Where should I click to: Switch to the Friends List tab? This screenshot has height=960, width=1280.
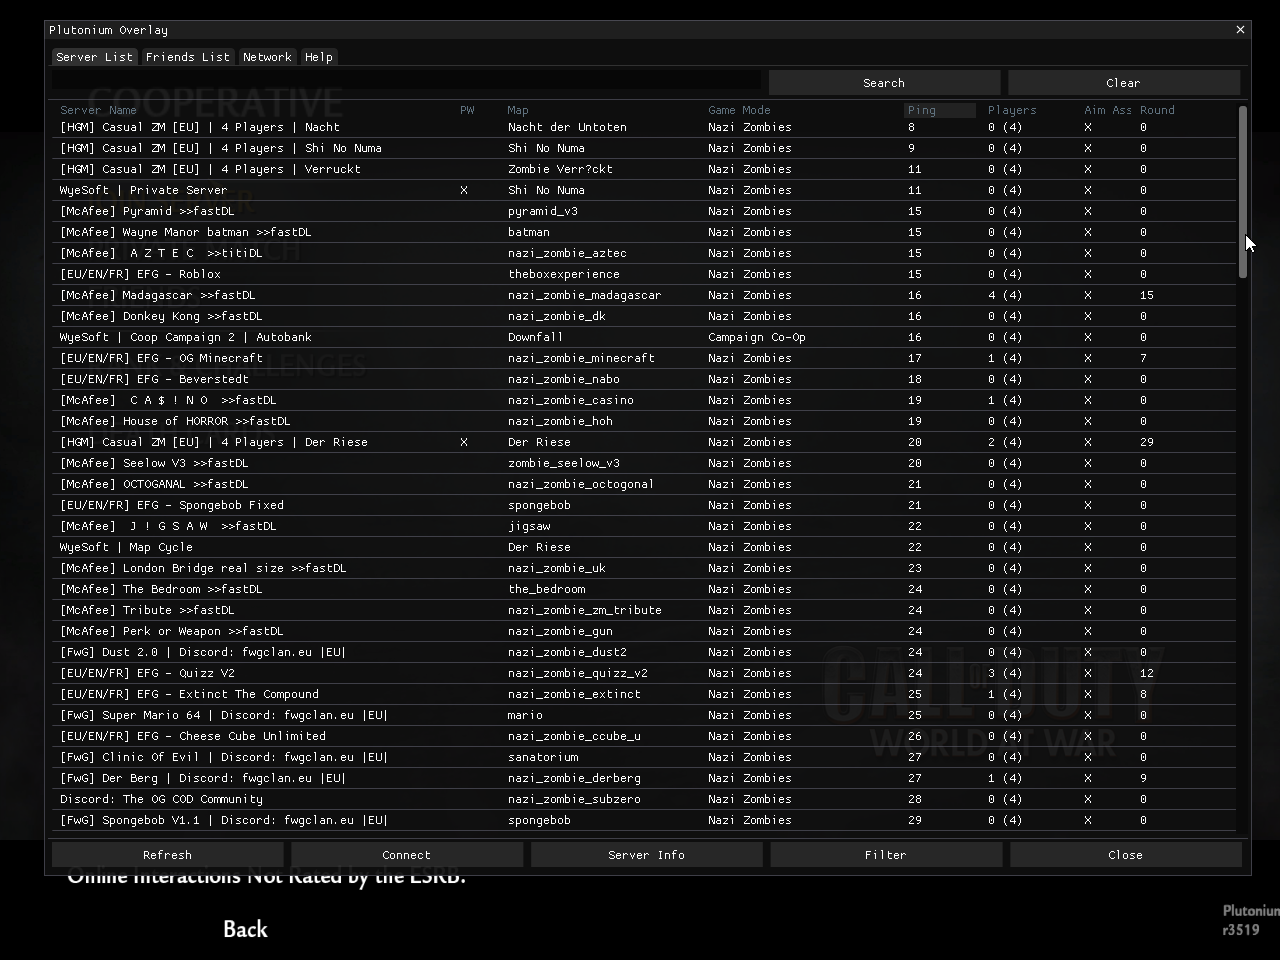coord(187,57)
